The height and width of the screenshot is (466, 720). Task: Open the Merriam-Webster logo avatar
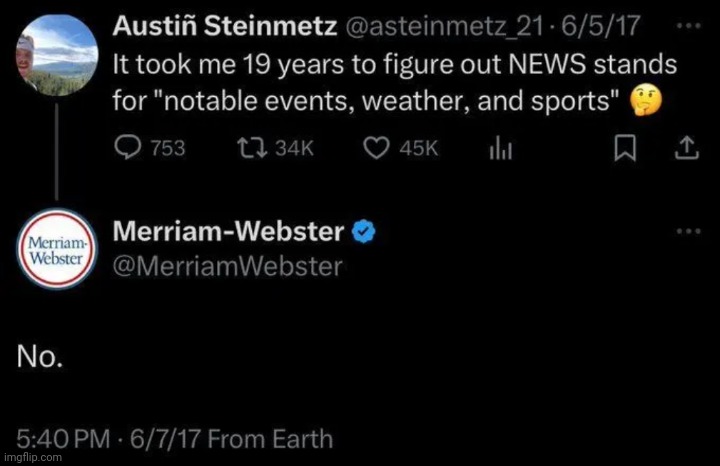pos(57,250)
